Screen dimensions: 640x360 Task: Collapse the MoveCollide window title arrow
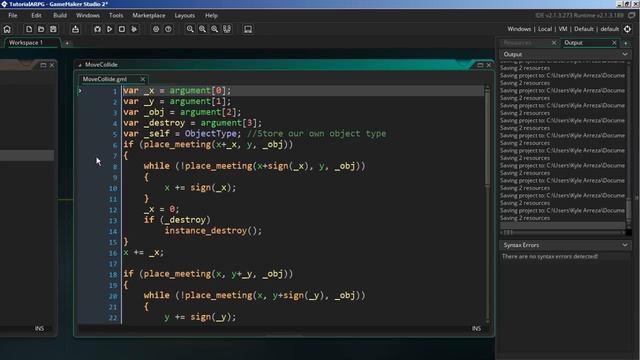click(80, 65)
